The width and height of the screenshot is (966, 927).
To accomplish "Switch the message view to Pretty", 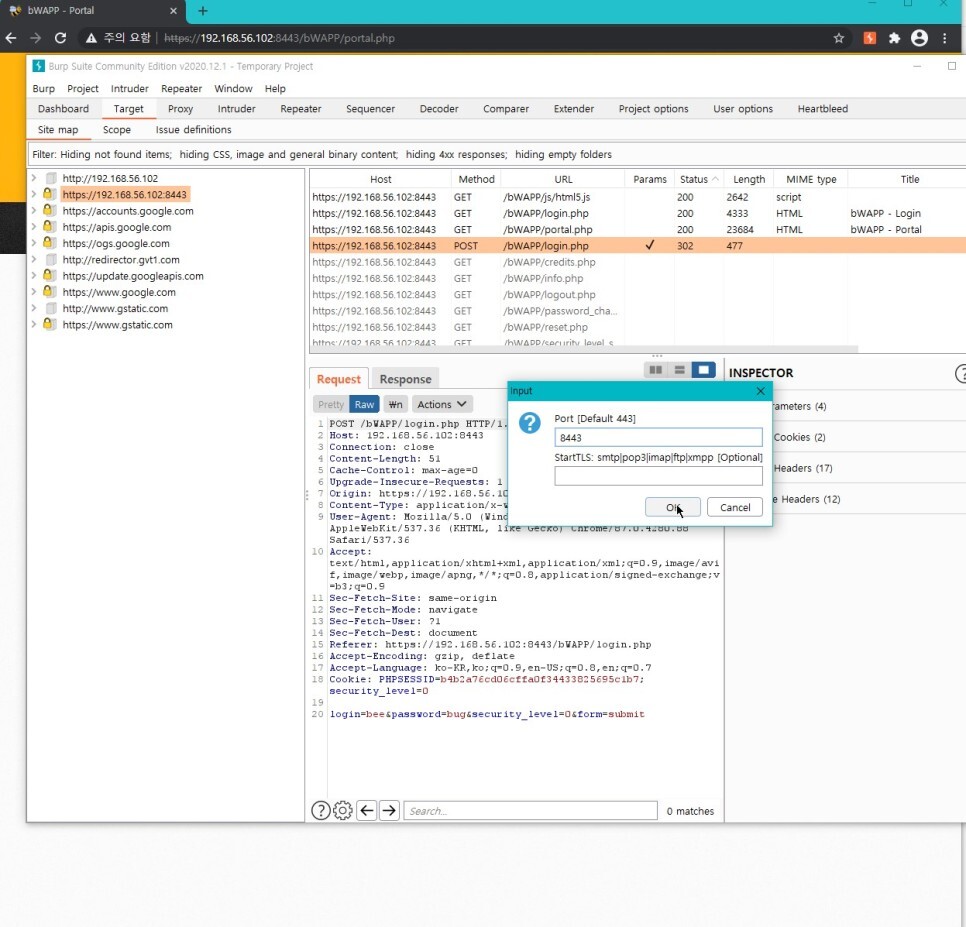I will point(331,404).
